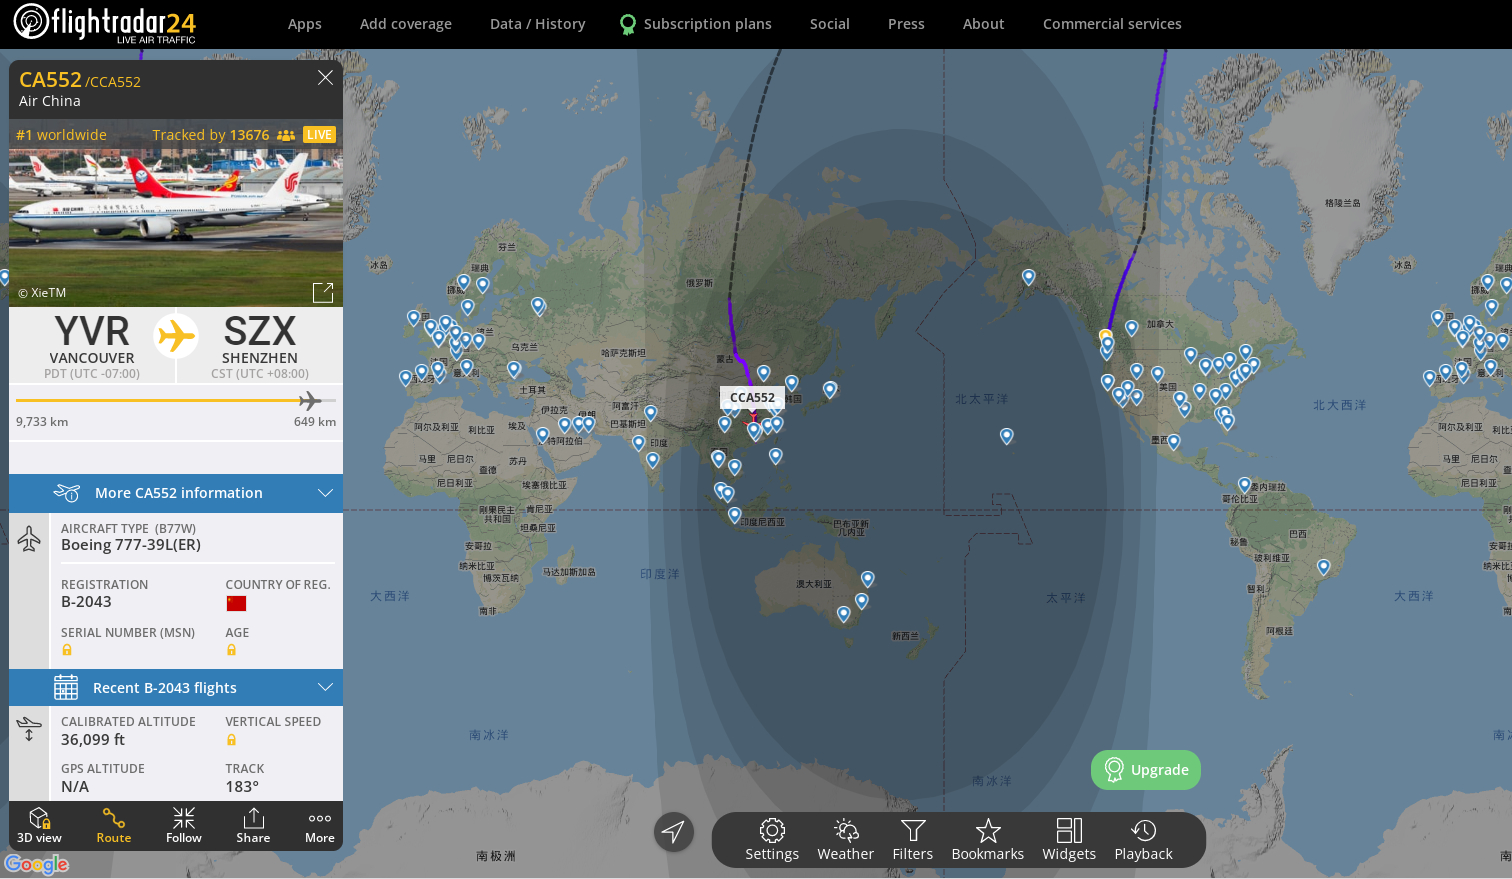Open the Weather layer options

click(845, 840)
